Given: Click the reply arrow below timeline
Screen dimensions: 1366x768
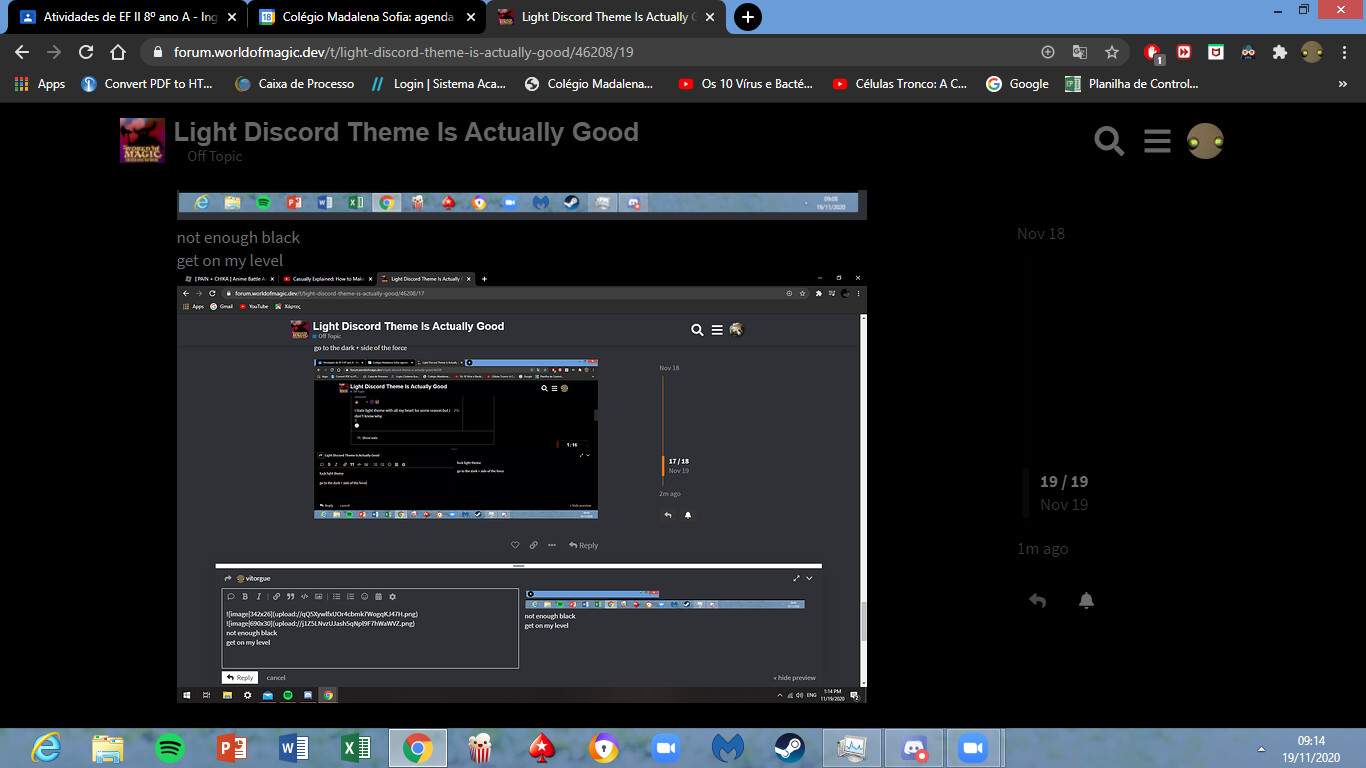Looking at the screenshot, I should (1037, 600).
